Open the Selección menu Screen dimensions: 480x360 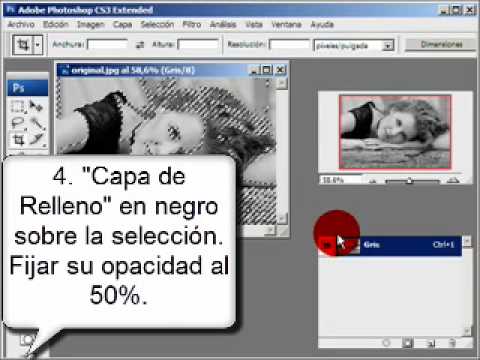click(x=157, y=24)
